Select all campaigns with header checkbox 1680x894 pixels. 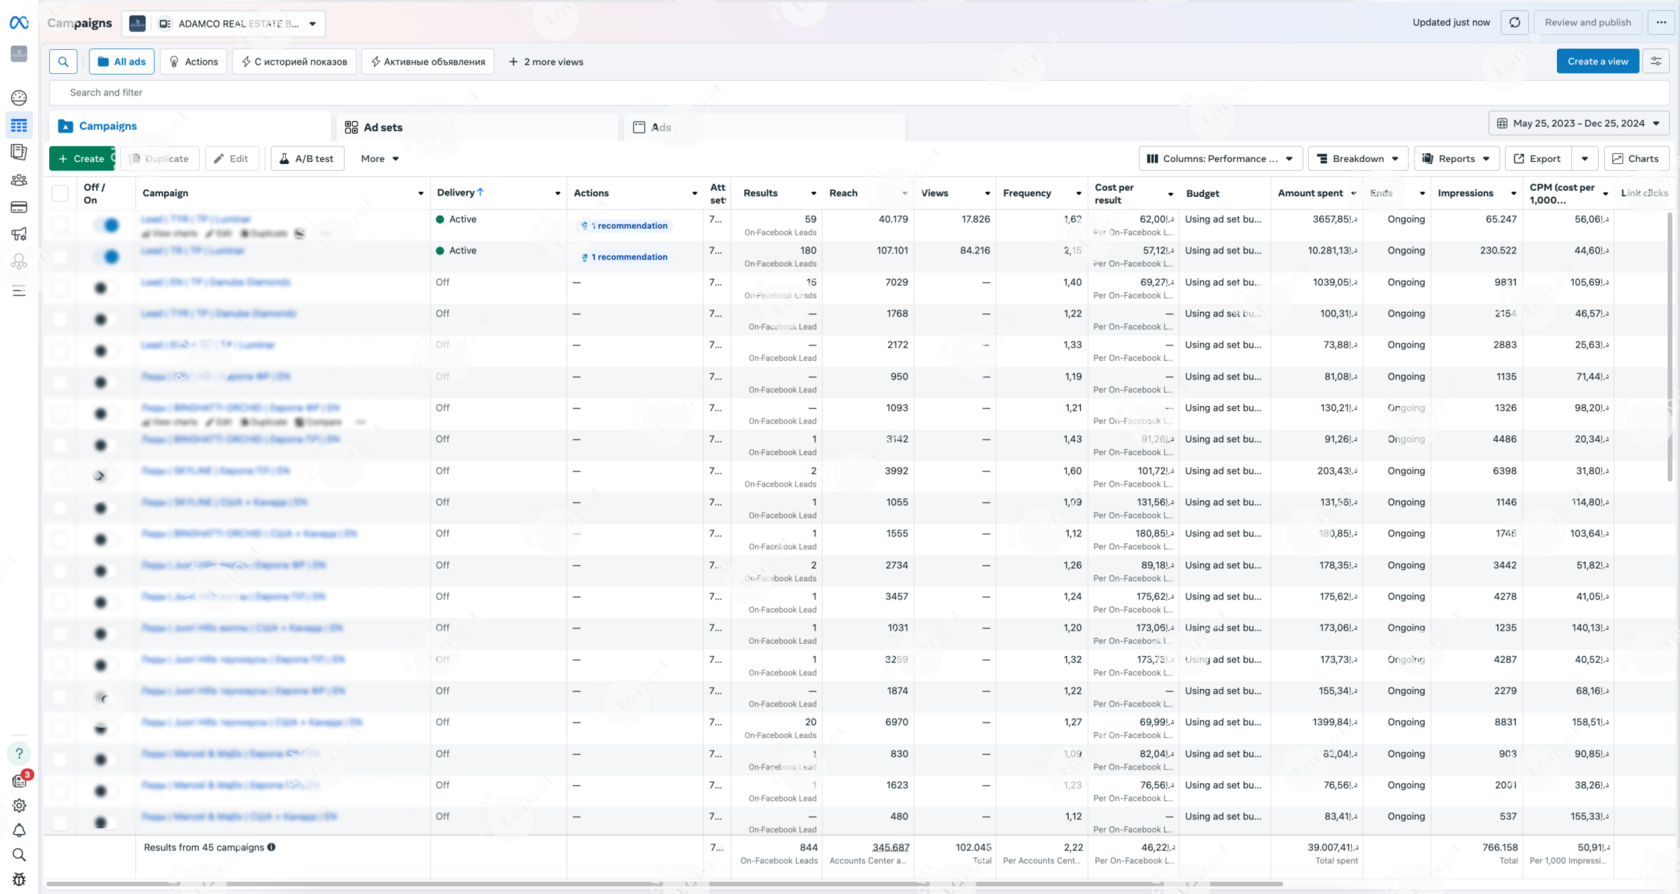(60, 194)
